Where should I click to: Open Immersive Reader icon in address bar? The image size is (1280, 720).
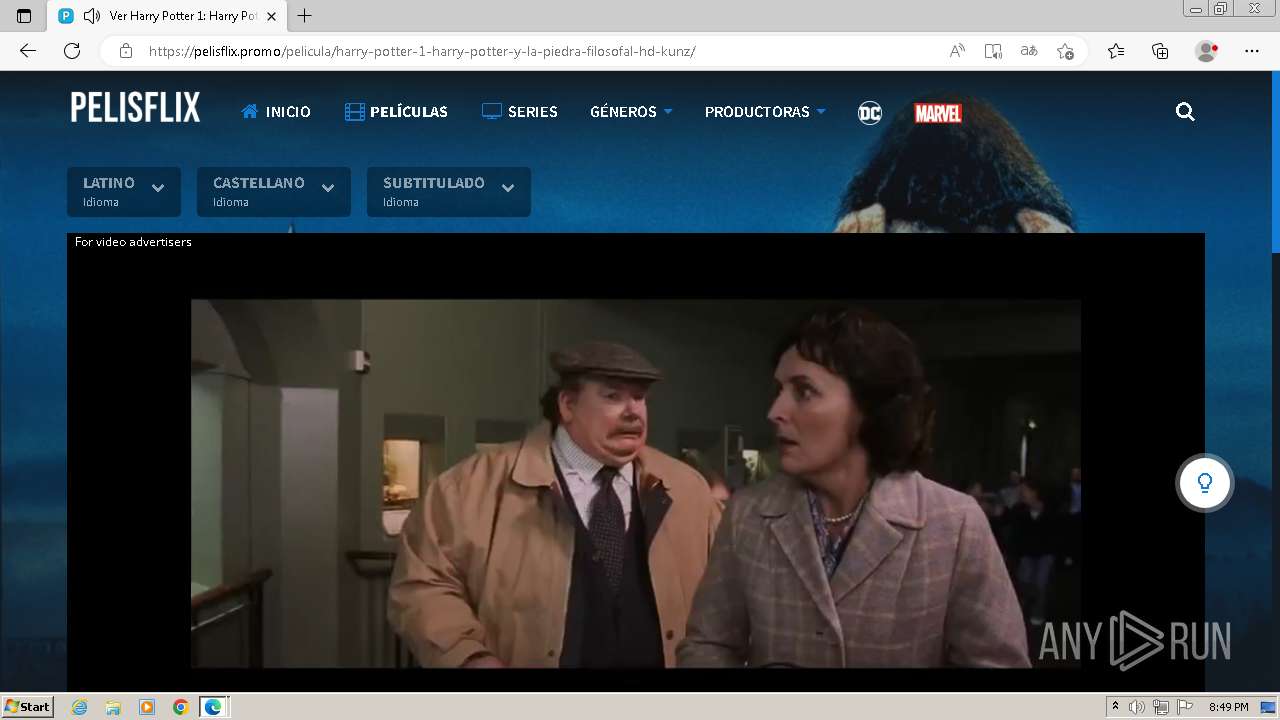tap(993, 51)
